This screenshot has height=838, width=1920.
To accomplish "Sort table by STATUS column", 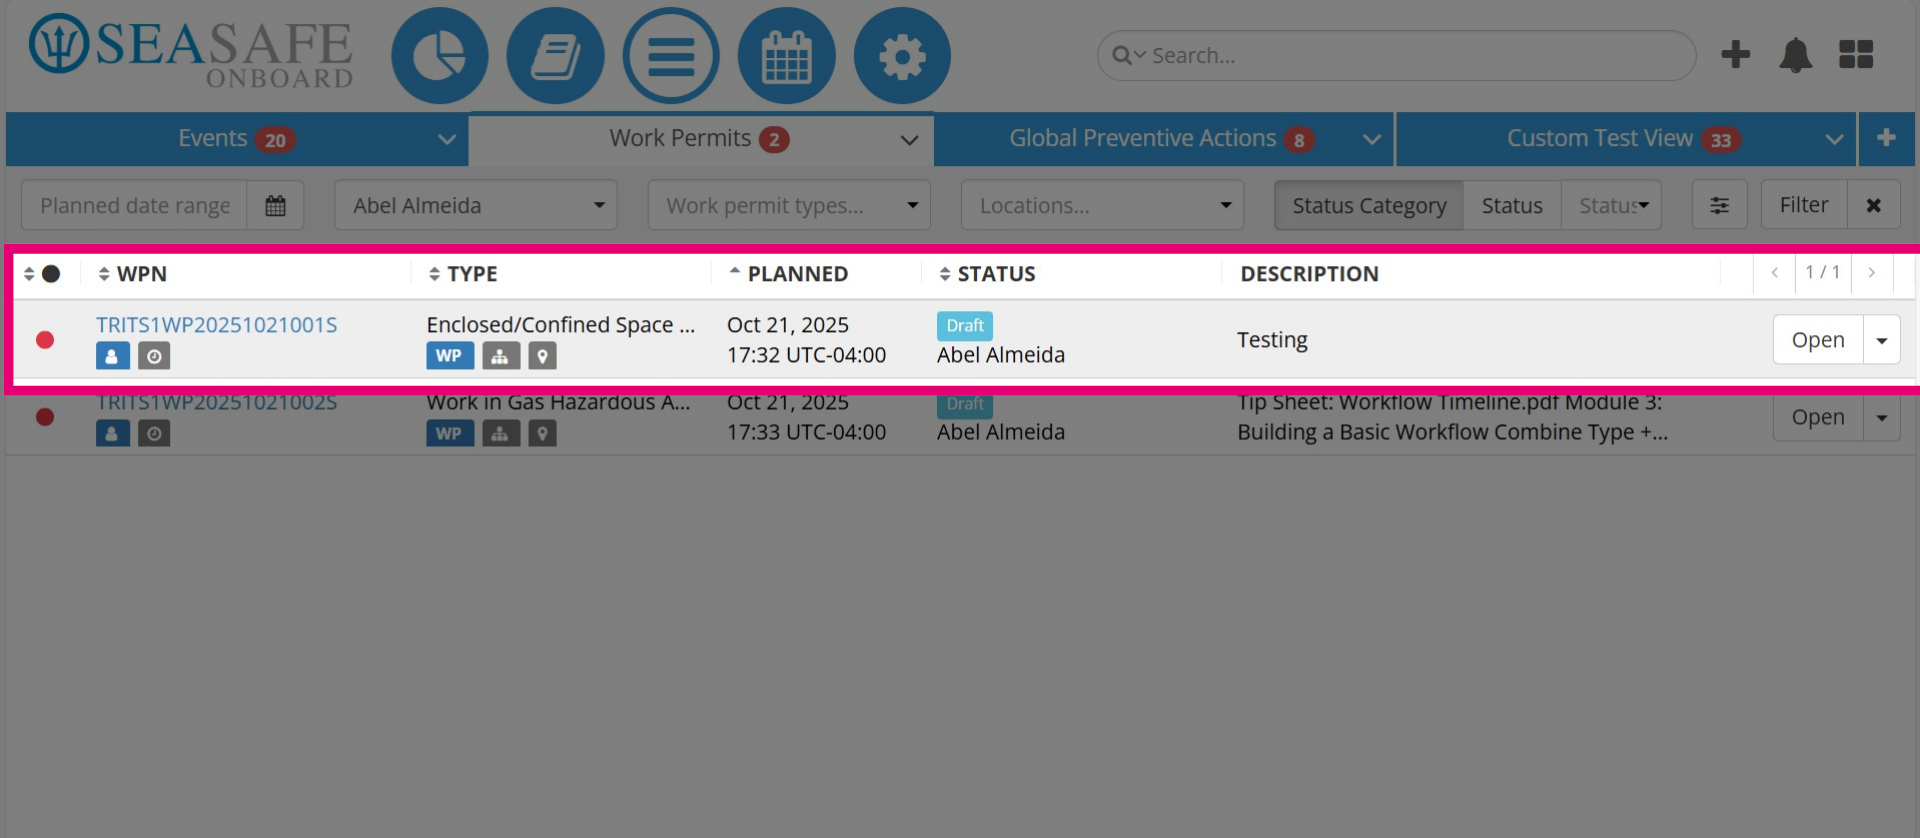I will point(987,274).
